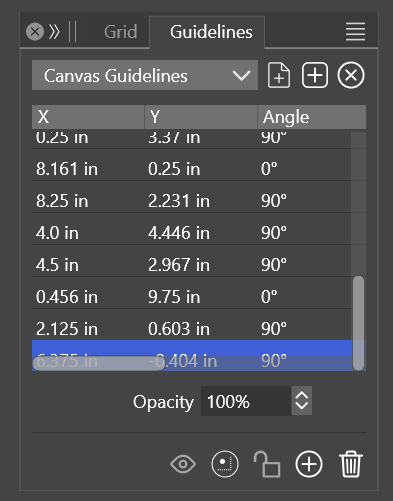The image size is (393, 501).
Task: Toggle the guideline lock icon
Action: point(267,464)
